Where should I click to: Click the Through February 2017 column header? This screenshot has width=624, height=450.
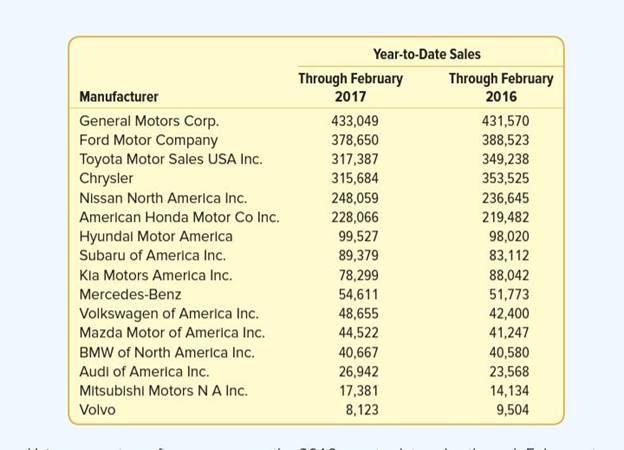(x=350, y=87)
